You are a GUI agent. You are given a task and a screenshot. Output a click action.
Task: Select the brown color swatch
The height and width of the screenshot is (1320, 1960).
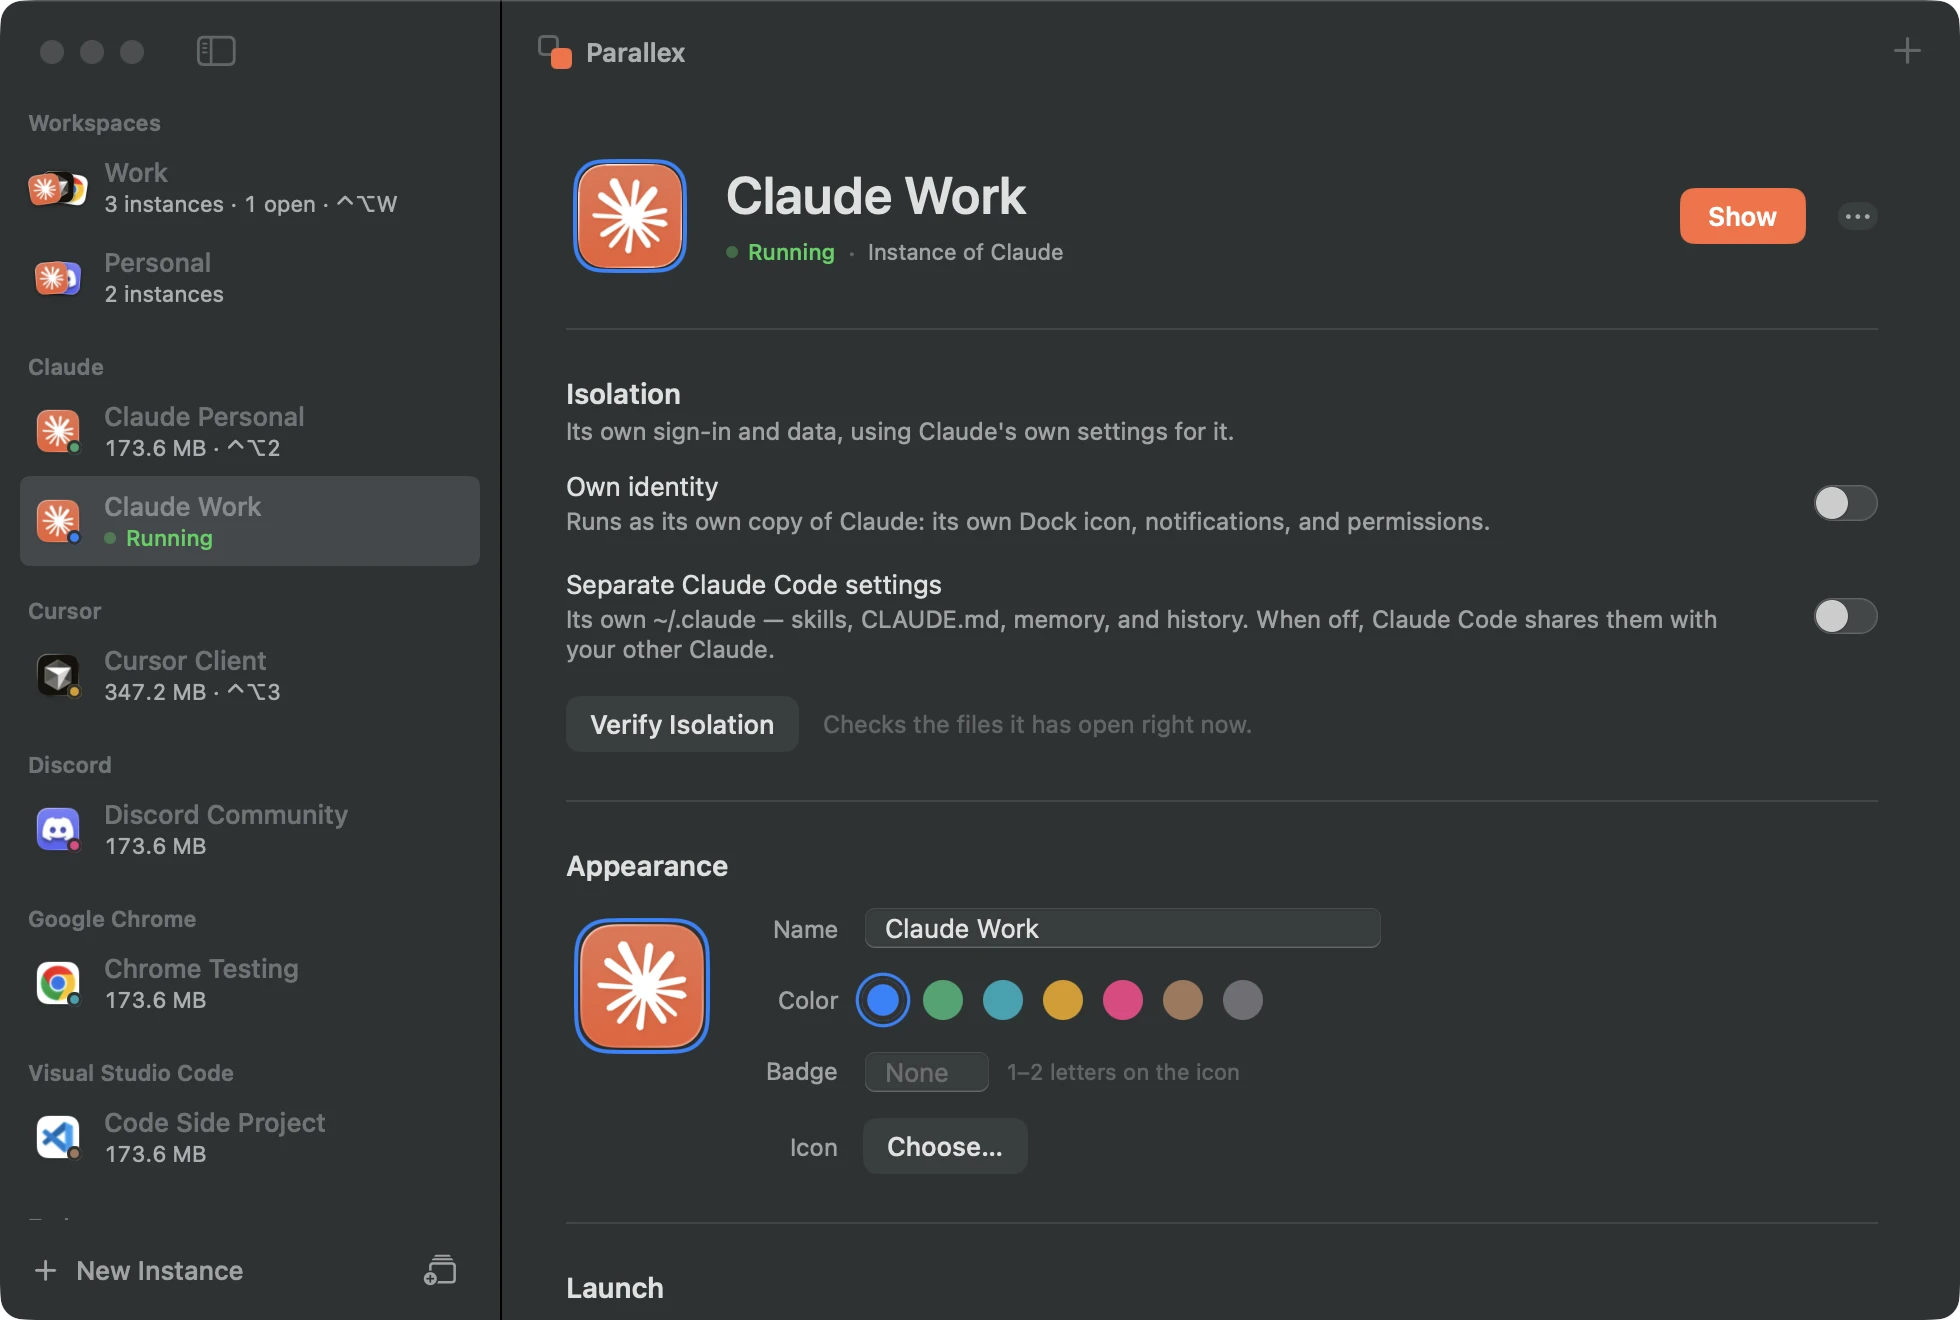click(x=1183, y=1000)
